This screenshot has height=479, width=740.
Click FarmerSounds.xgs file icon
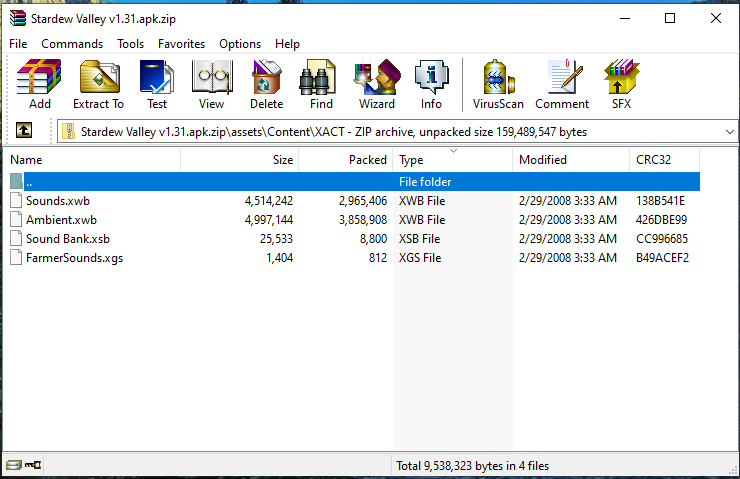pos(16,258)
